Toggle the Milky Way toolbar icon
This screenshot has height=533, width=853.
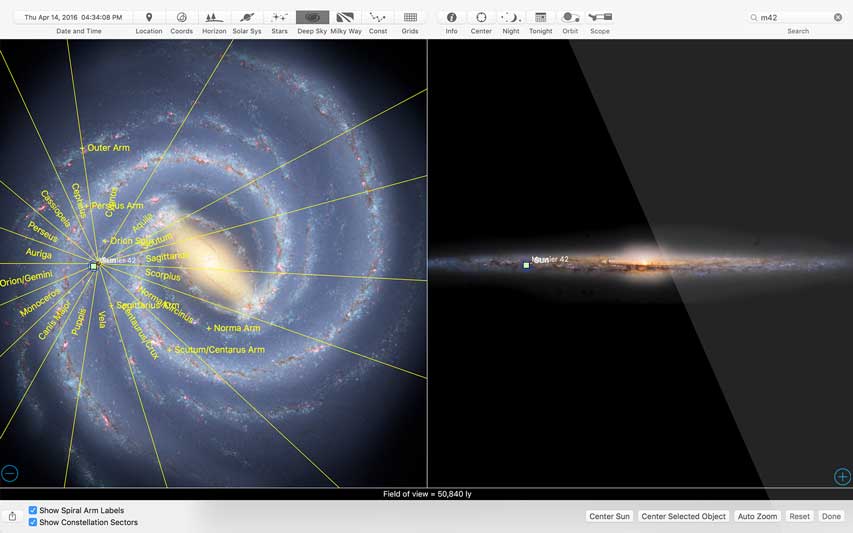click(345, 17)
